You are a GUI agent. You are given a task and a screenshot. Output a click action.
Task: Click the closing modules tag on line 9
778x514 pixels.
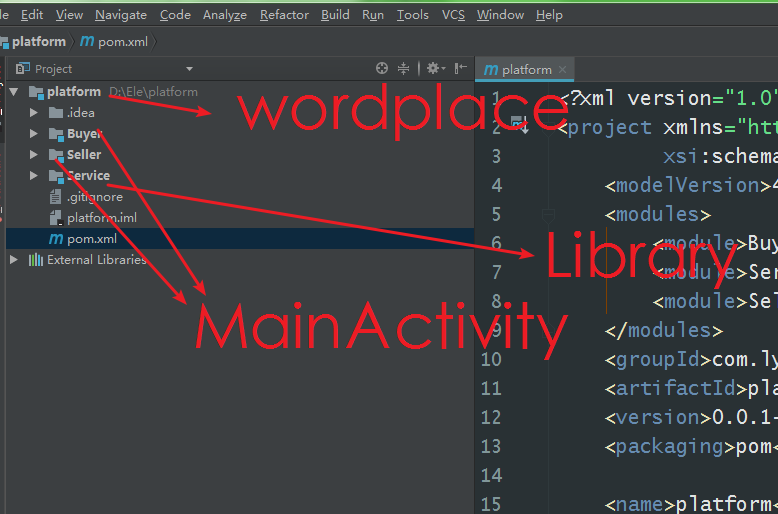[x=664, y=330]
